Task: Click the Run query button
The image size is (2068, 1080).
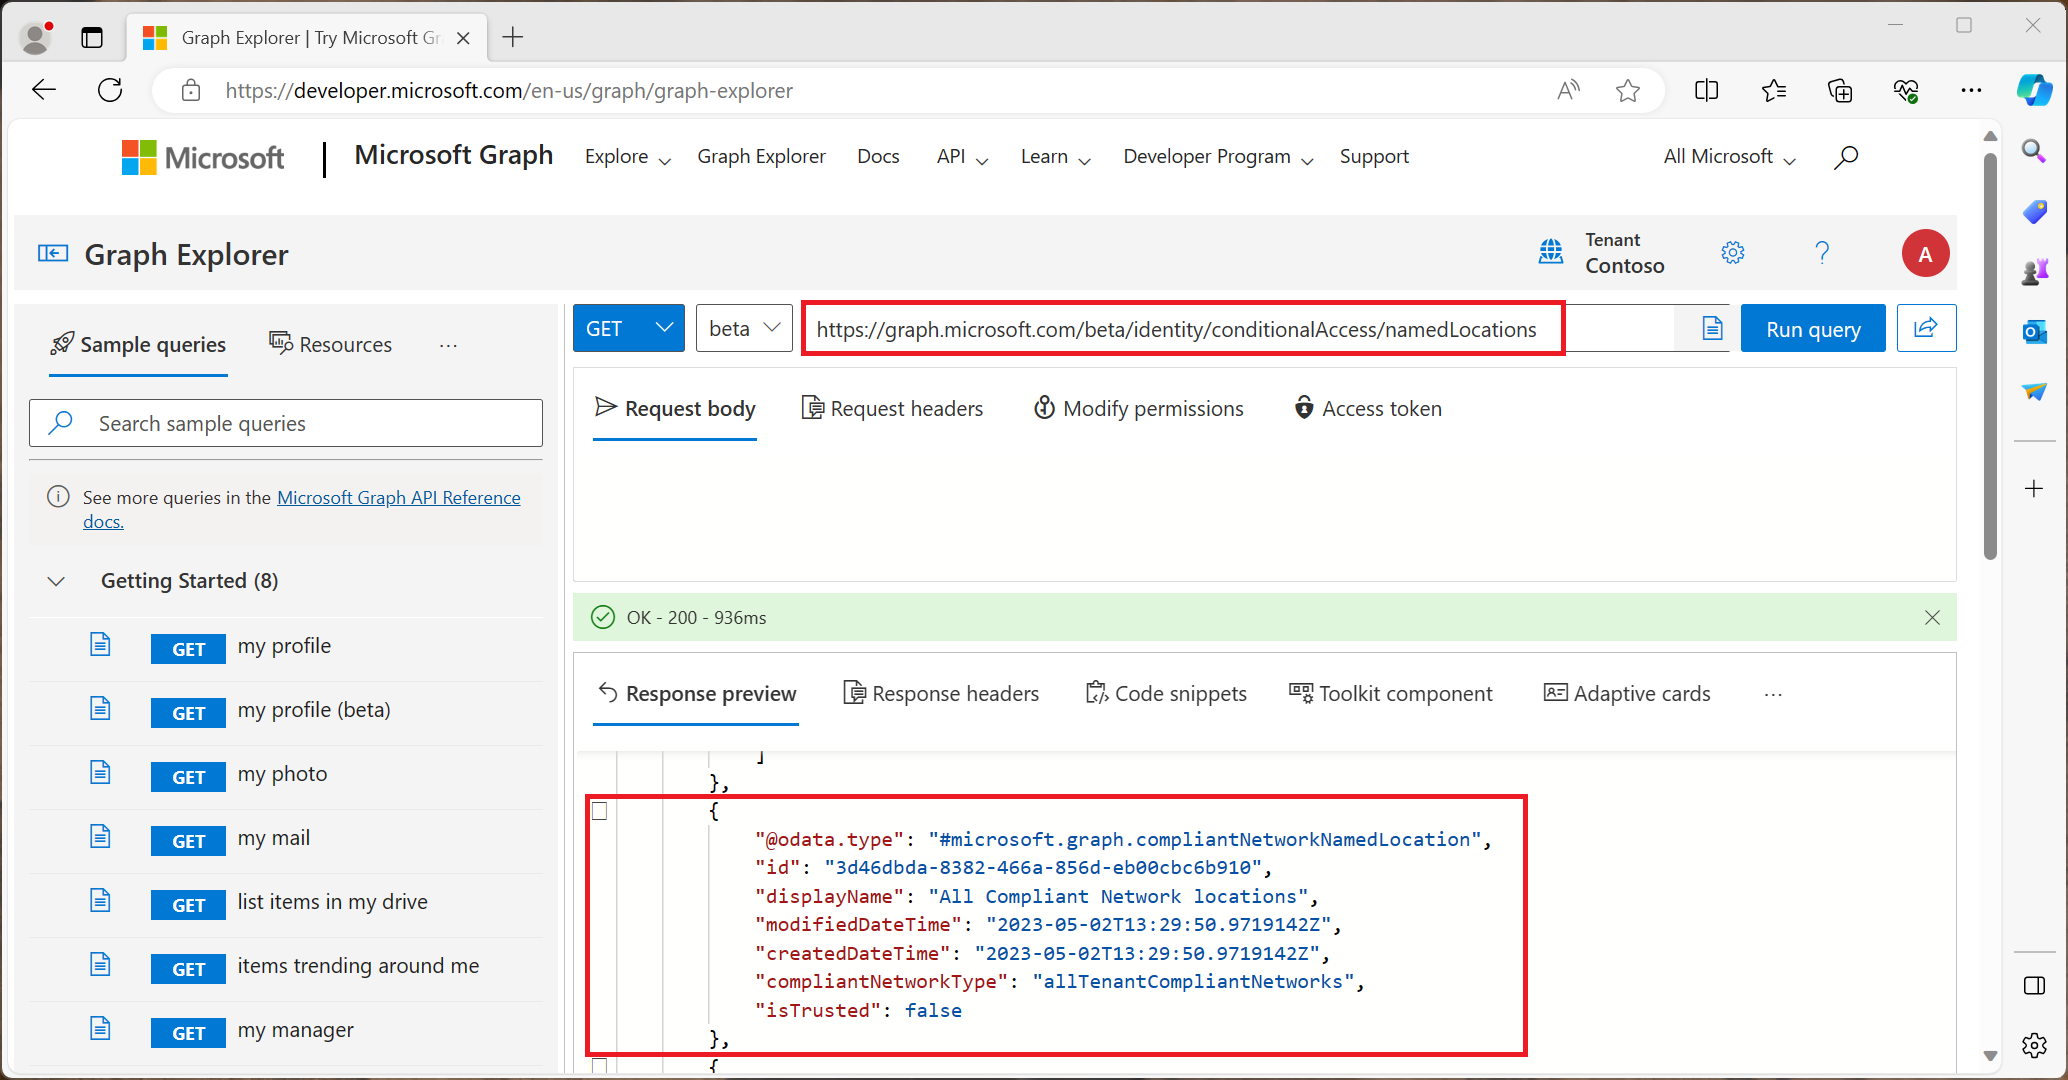Action: pyautogui.click(x=1814, y=329)
